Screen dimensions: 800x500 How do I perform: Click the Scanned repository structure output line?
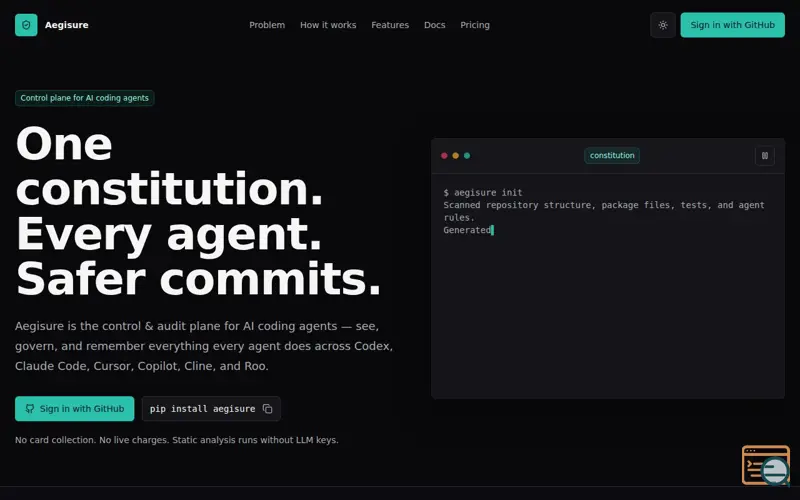coord(604,211)
